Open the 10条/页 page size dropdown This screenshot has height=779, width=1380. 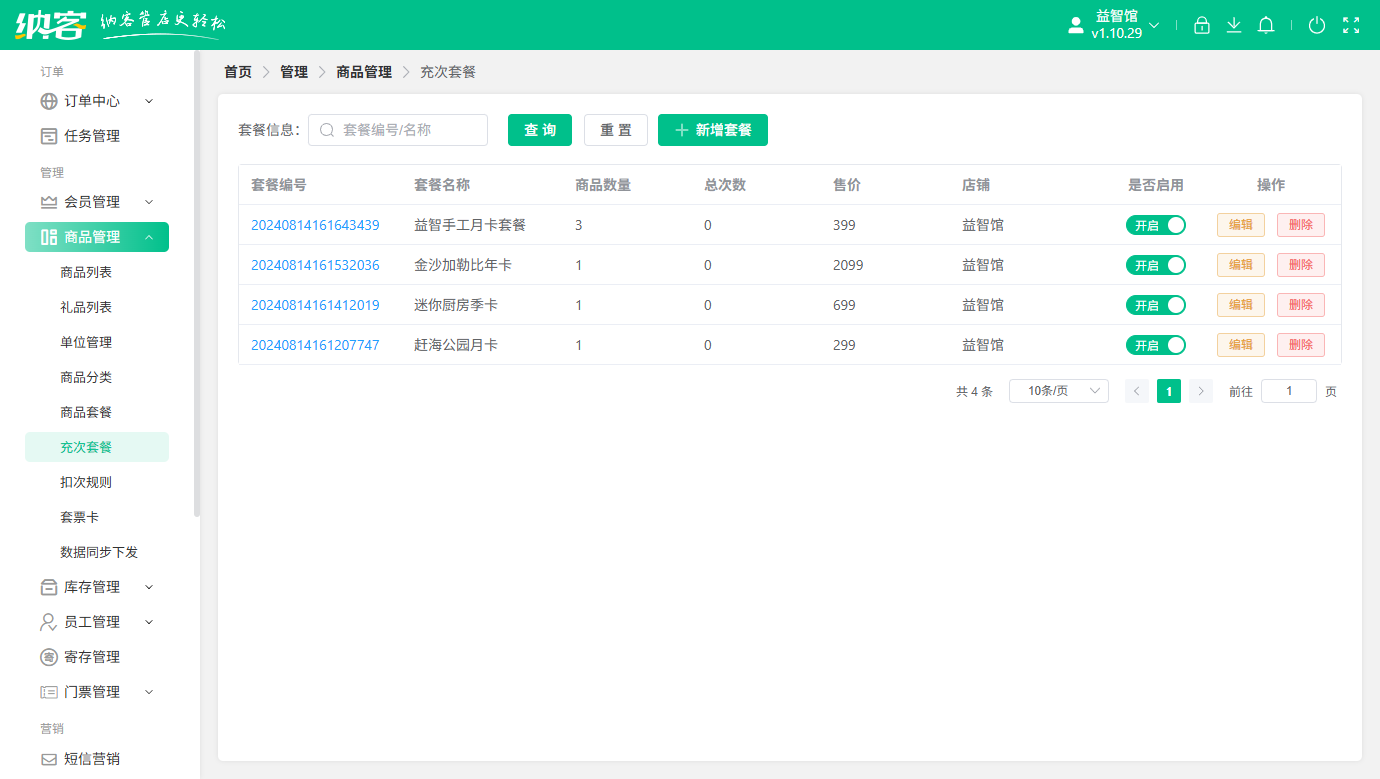1058,391
